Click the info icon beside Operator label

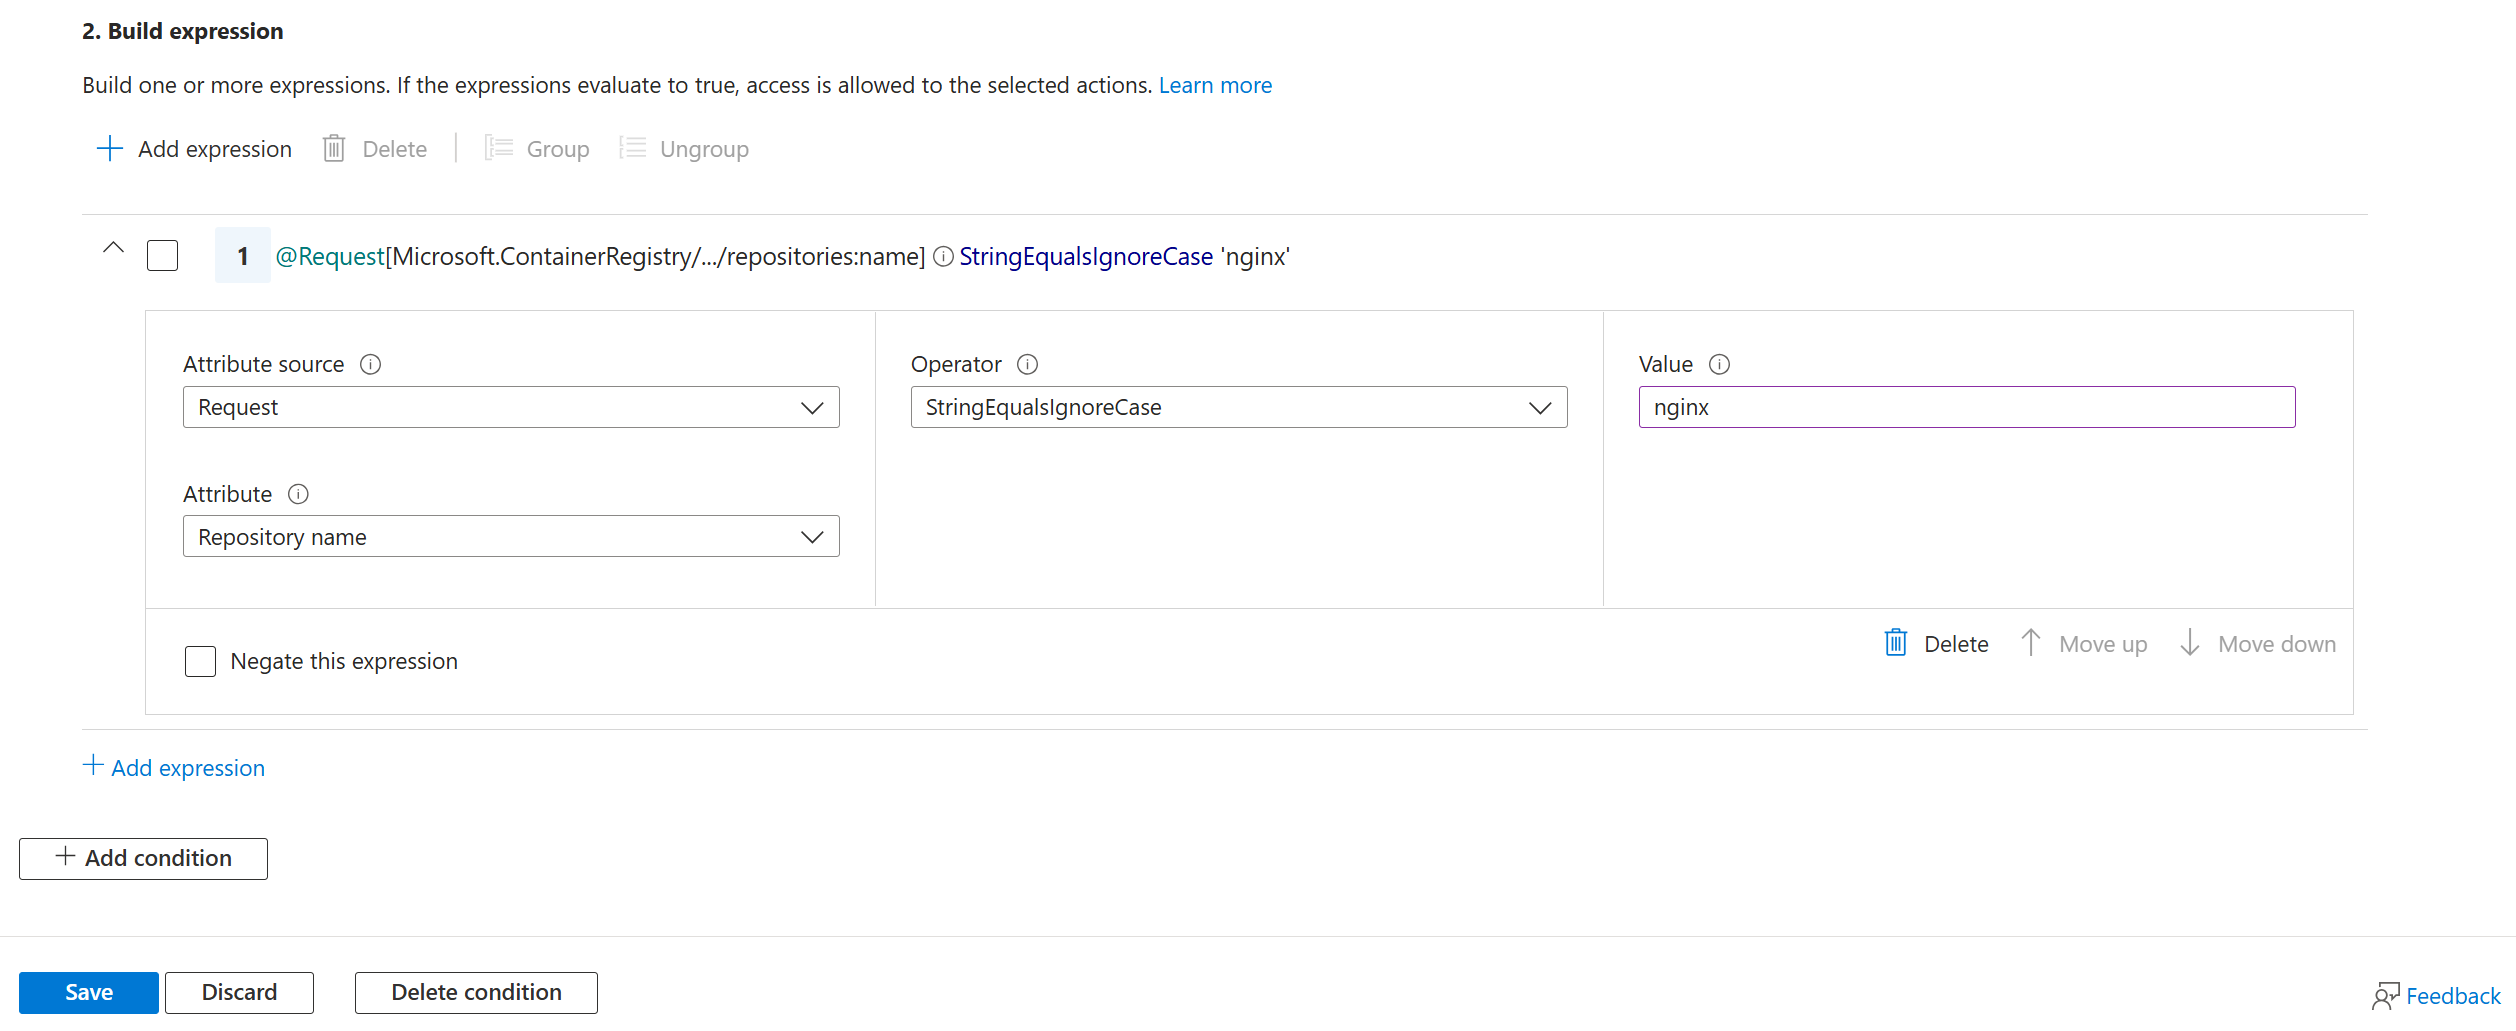(x=1028, y=365)
